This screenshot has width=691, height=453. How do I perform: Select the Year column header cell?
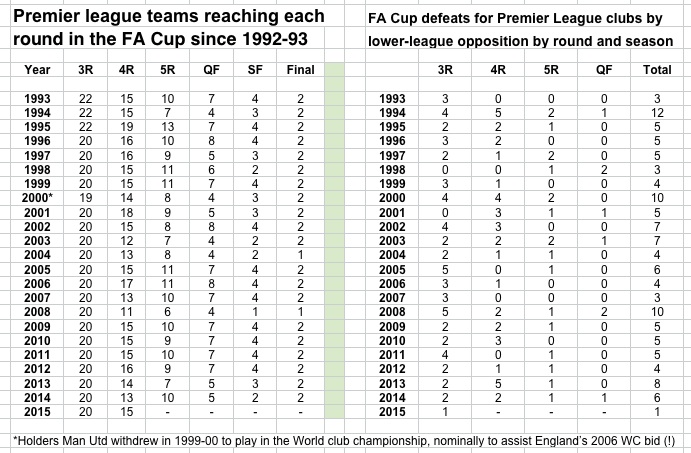pos(37,70)
